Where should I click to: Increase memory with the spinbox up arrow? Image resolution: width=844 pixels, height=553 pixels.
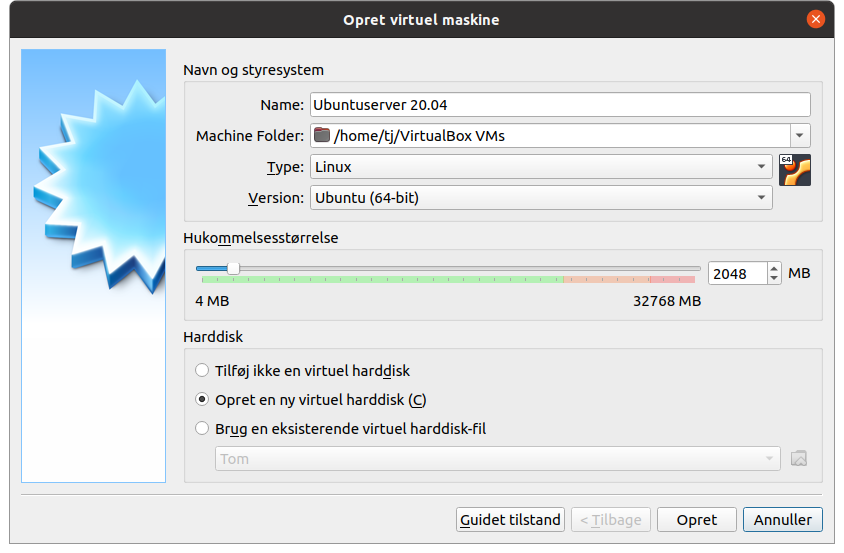[773, 268]
